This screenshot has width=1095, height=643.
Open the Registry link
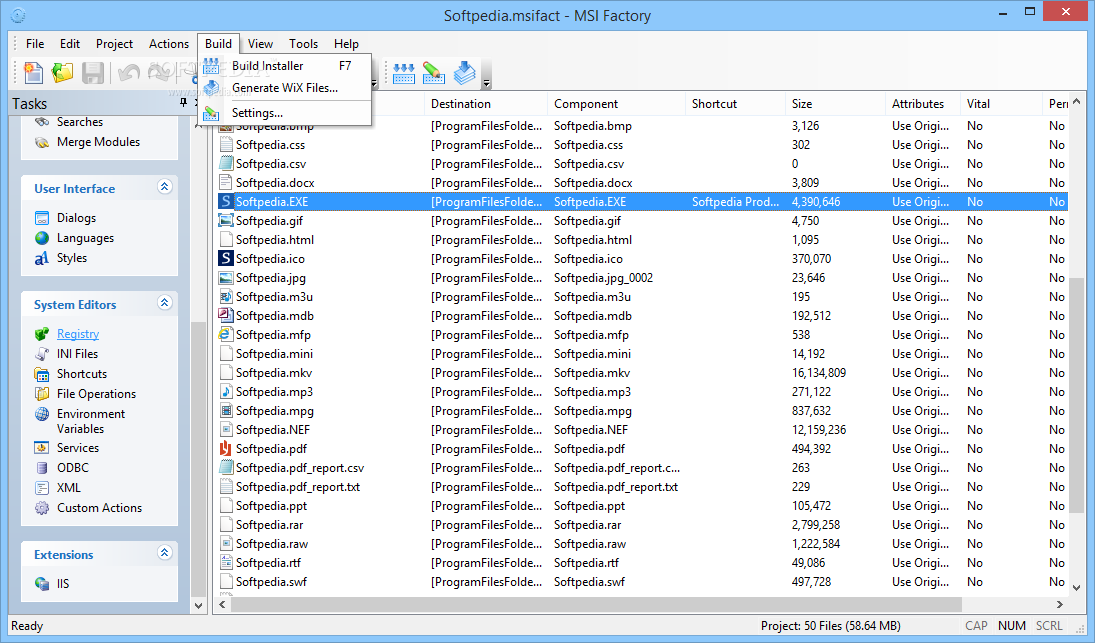pyautogui.click(x=78, y=334)
